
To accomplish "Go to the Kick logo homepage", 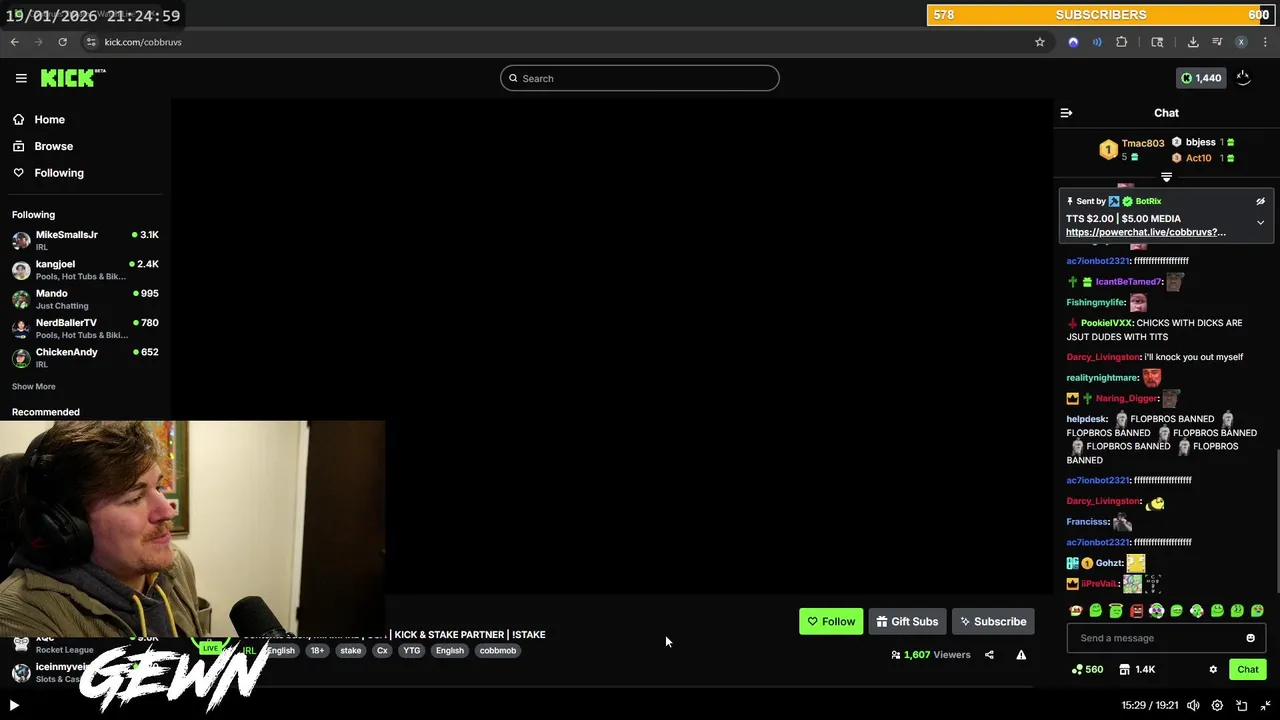I will point(73,78).
